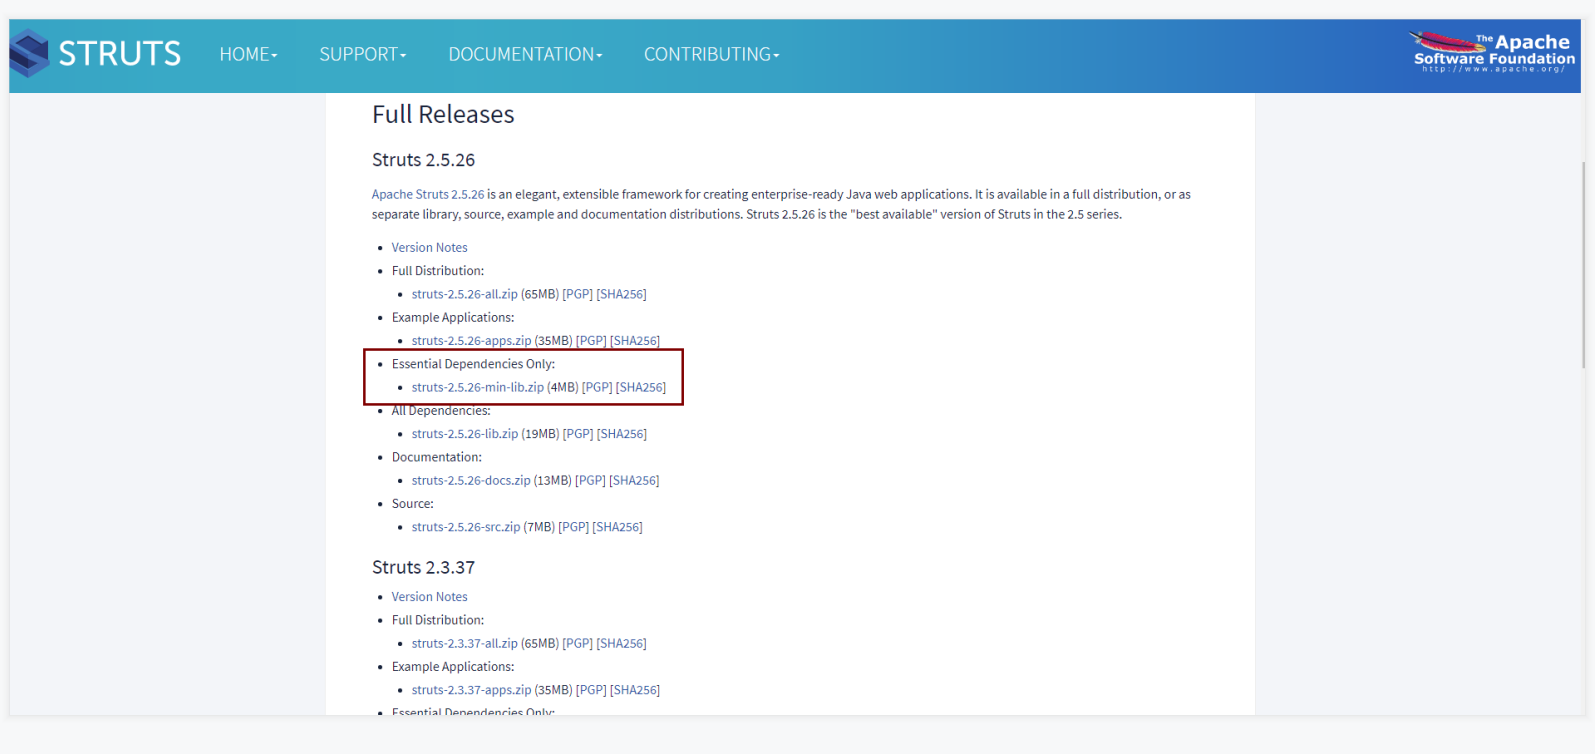The width and height of the screenshot is (1595, 754).
Task: Click the Example Applications label under Struts 2.5.26
Action: pos(453,317)
